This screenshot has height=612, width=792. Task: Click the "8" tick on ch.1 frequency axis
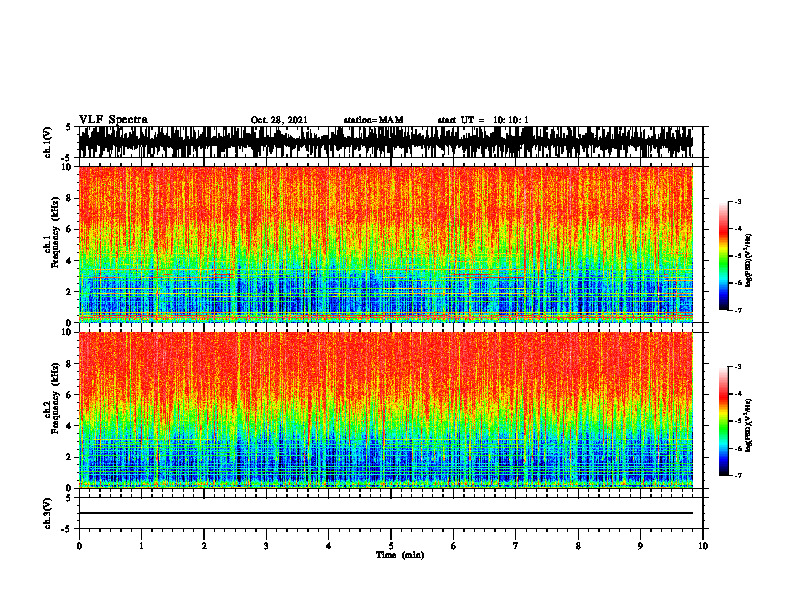pos(70,198)
